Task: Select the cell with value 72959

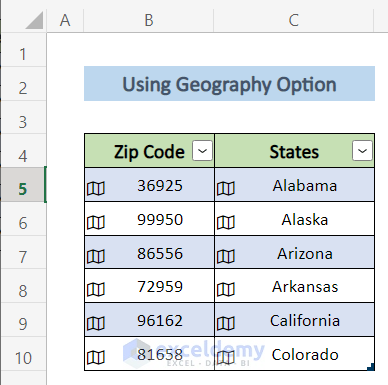Action: (x=149, y=286)
